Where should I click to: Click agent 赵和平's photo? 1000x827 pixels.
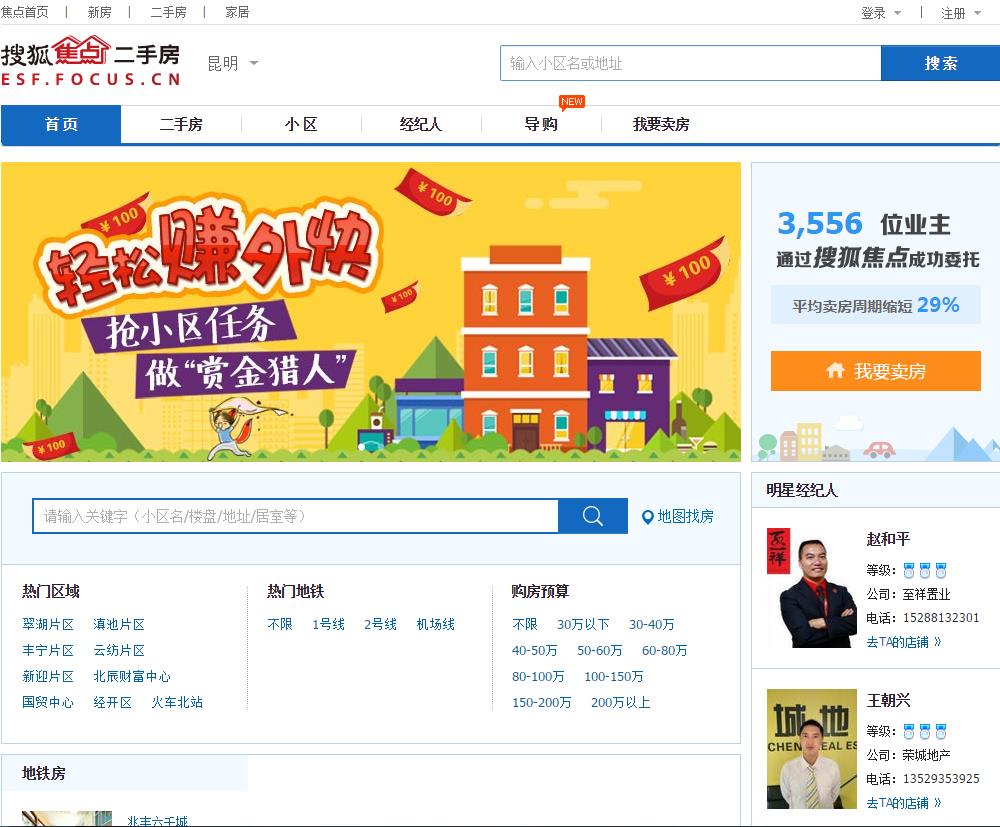[x=811, y=588]
